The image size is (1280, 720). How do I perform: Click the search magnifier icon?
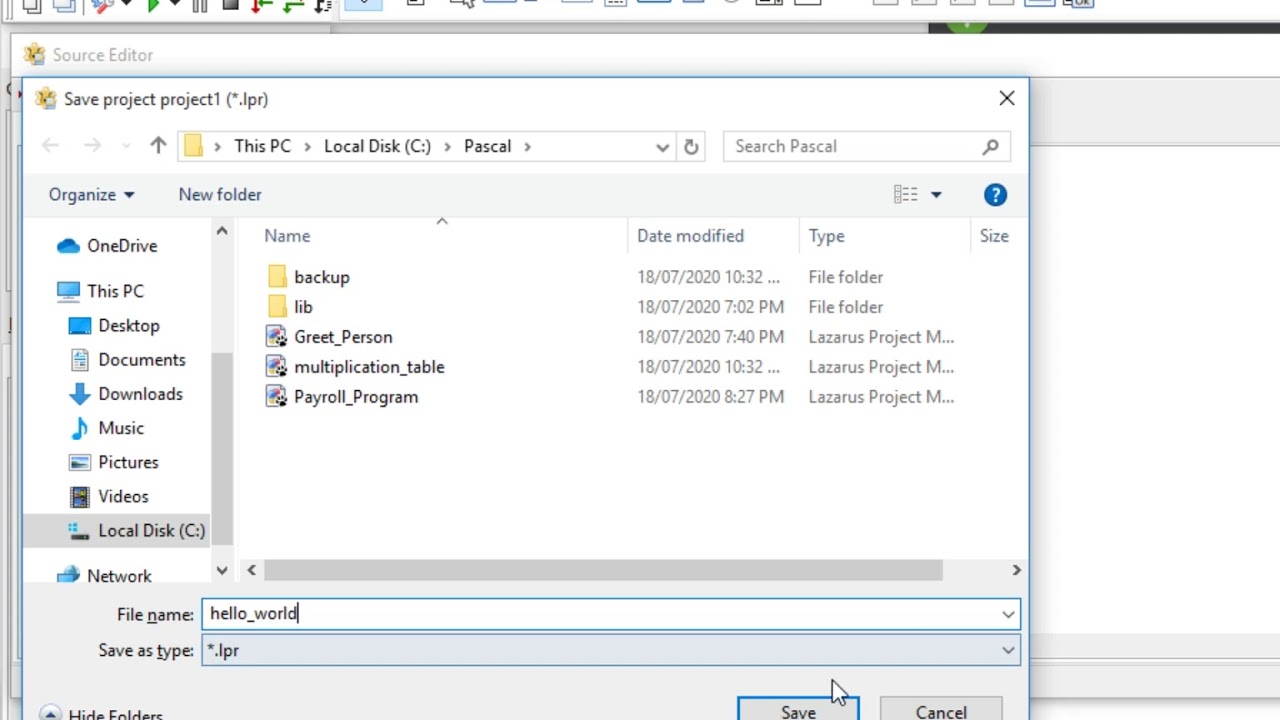pos(990,147)
